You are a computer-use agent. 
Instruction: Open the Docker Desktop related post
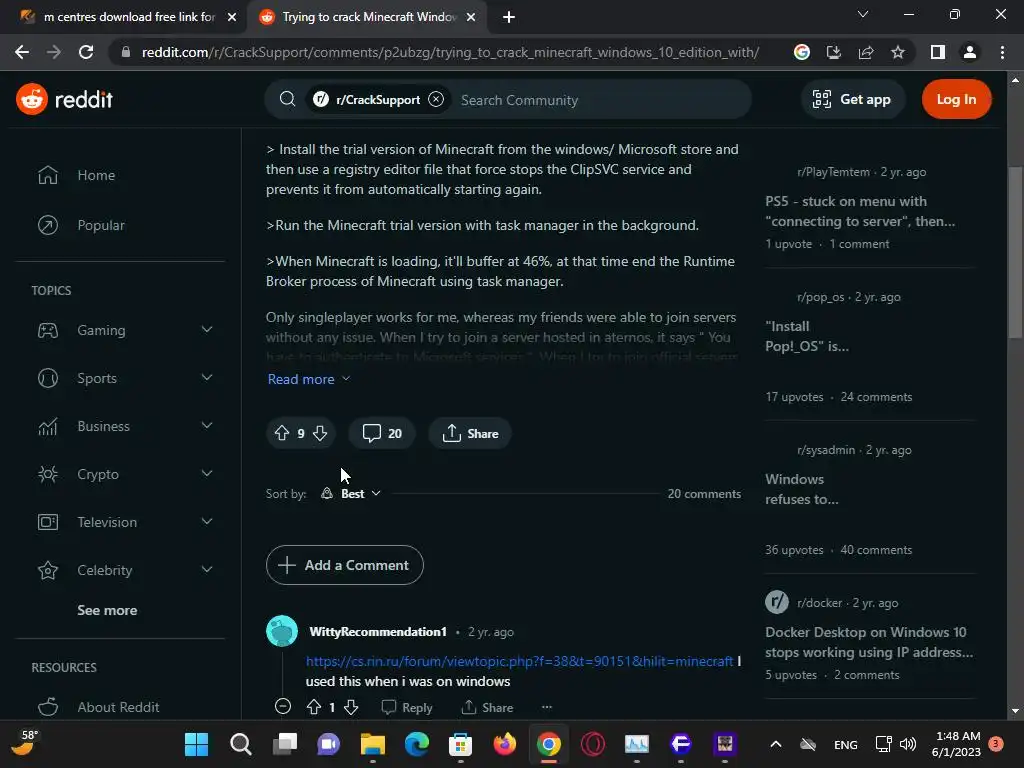(869, 642)
